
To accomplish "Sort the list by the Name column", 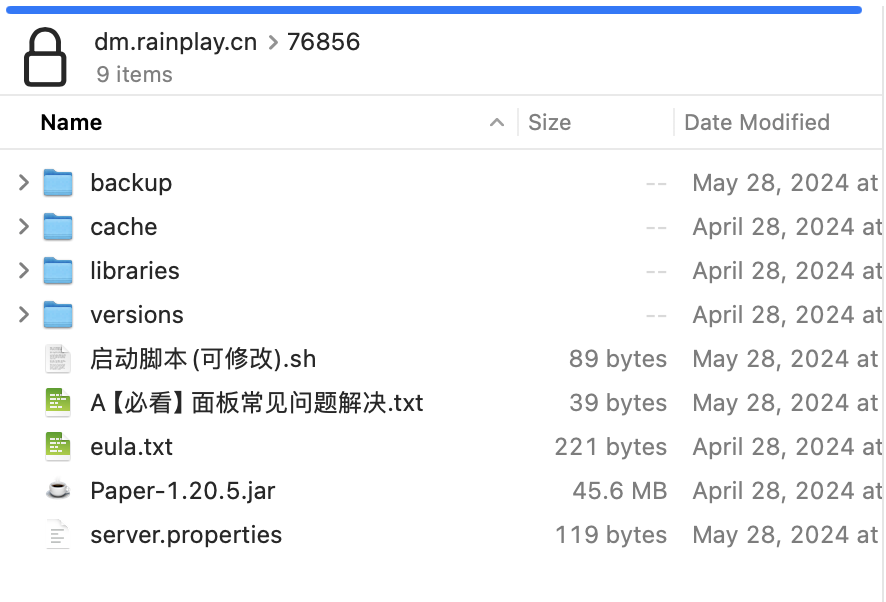I will (71, 122).
